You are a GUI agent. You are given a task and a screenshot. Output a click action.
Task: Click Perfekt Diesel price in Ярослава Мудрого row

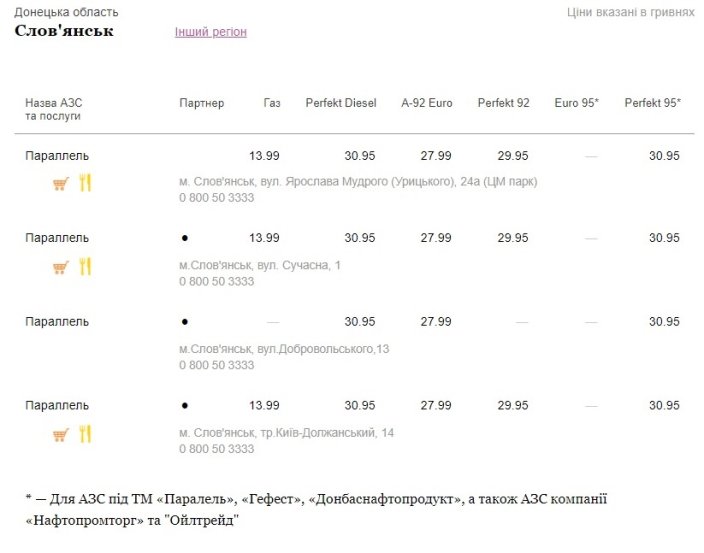(x=360, y=156)
